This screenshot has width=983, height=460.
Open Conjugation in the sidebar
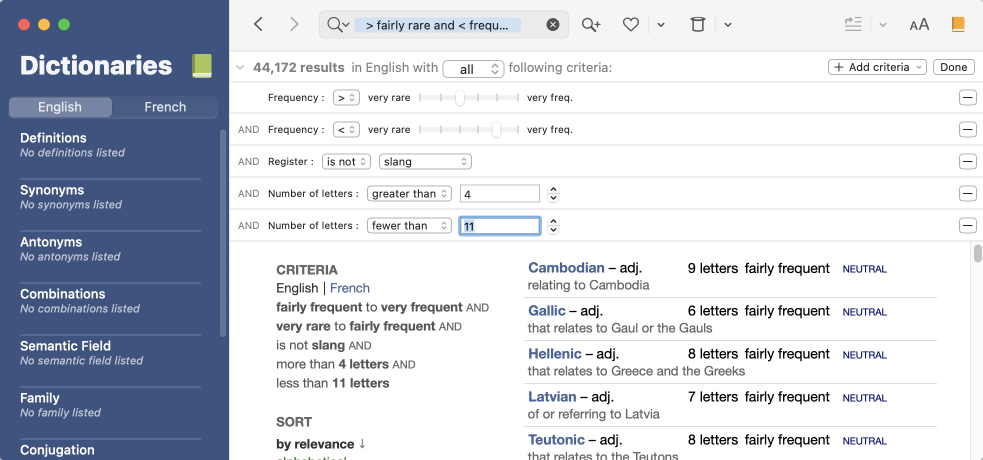[x=57, y=450]
